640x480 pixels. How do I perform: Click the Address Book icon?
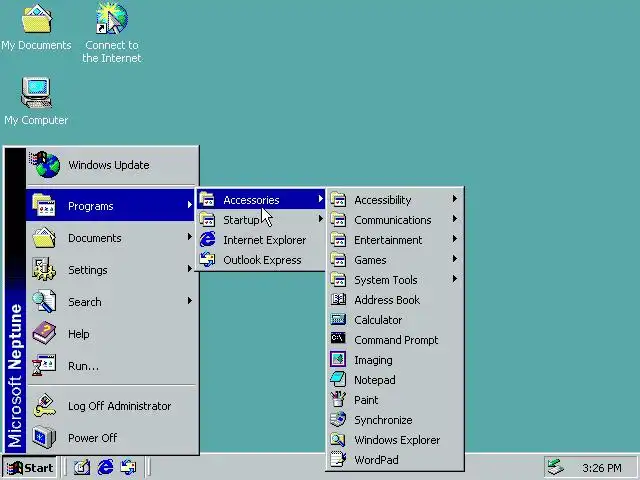click(338, 300)
